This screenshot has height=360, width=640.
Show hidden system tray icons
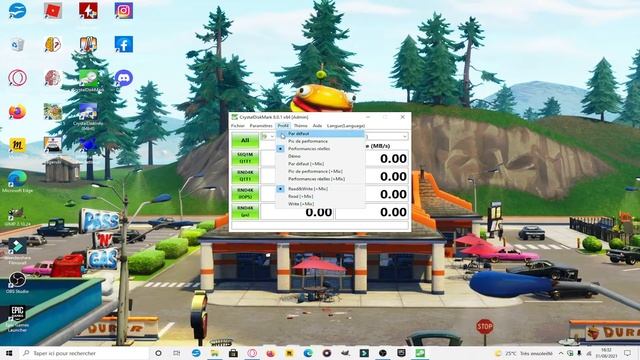(561, 353)
